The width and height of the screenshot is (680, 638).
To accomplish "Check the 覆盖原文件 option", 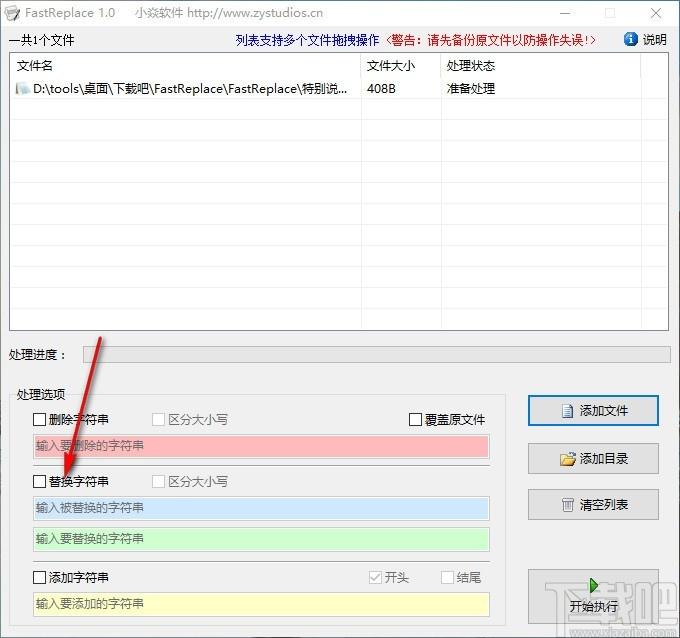I will coord(415,419).
